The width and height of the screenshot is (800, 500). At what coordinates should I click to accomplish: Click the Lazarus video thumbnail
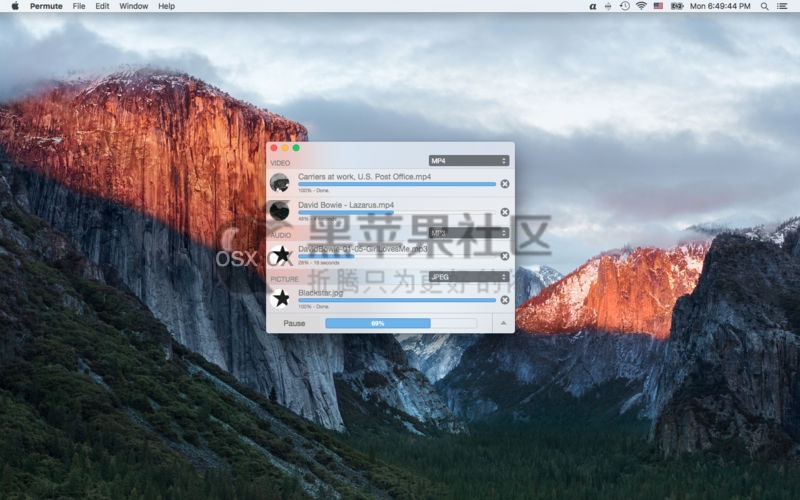[280, 211]
